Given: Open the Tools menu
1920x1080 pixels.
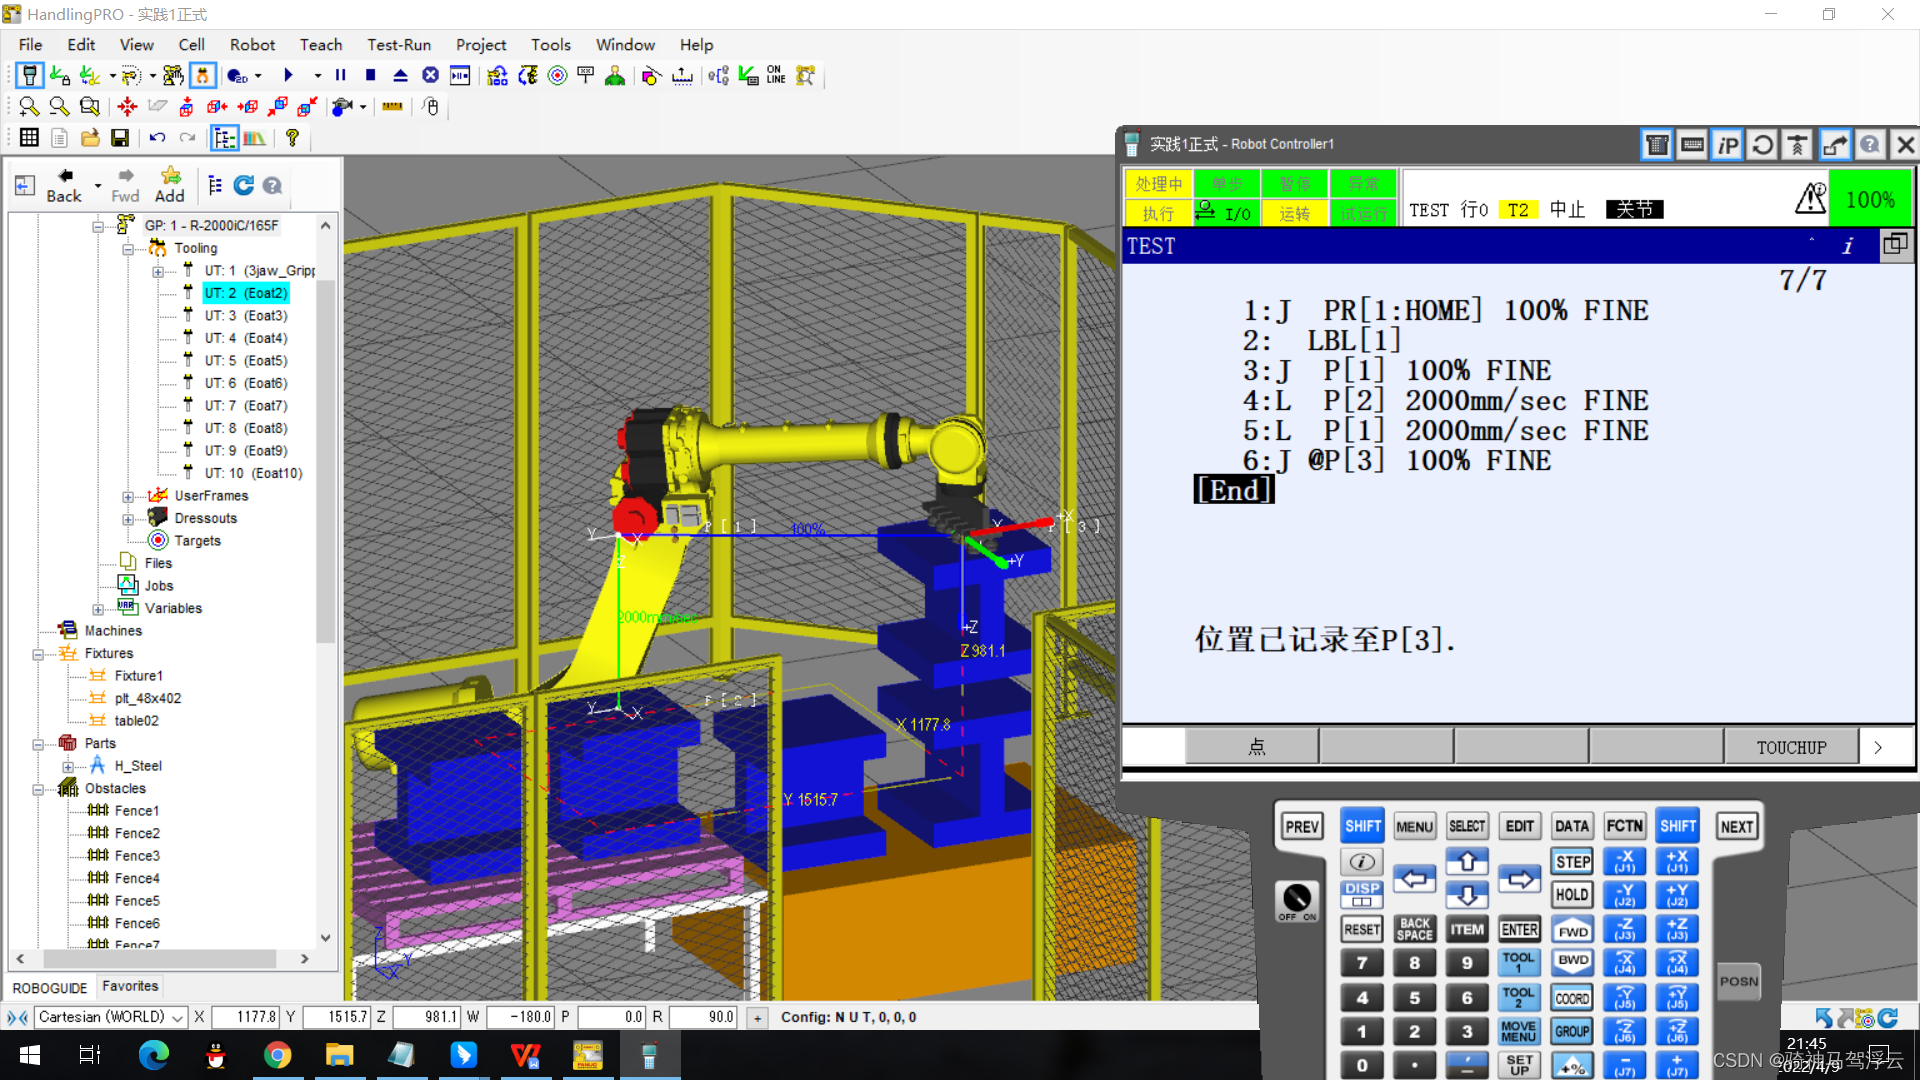Looking at the screenshot, I should click(x=551, y=45).
